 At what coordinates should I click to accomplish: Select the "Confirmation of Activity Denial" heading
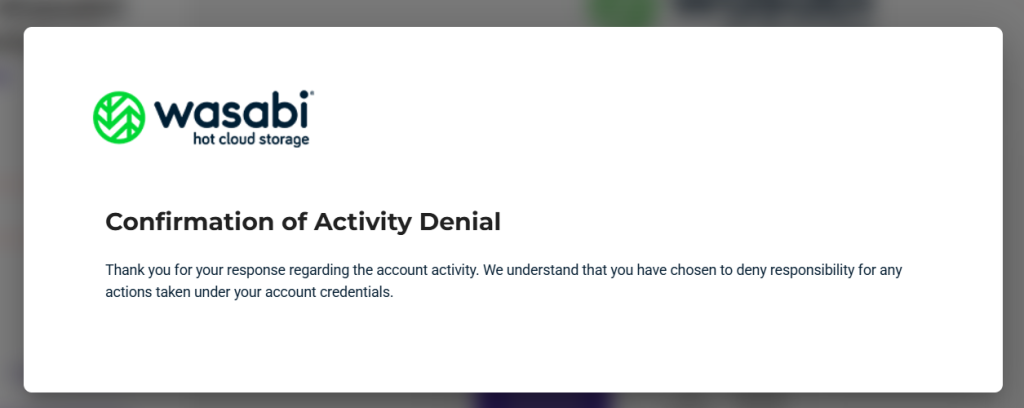click(303, 222)
